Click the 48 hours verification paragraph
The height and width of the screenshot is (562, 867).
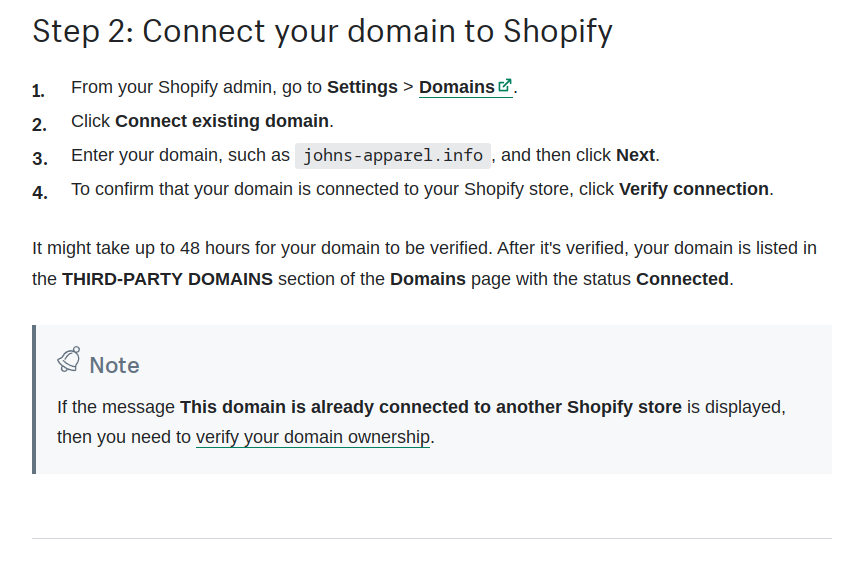[x=424, y=263]
